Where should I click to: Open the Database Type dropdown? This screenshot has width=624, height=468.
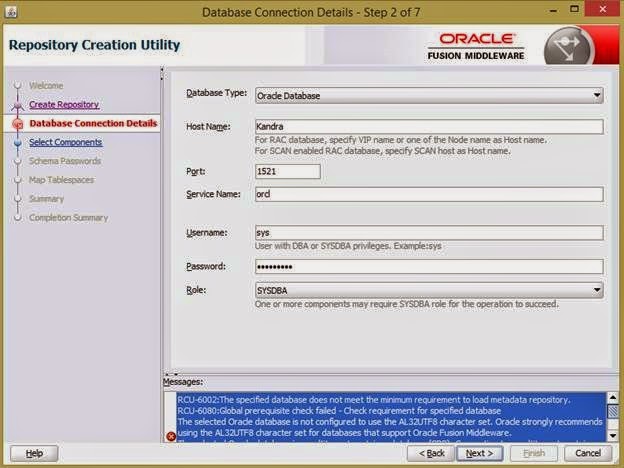point(429,96)
